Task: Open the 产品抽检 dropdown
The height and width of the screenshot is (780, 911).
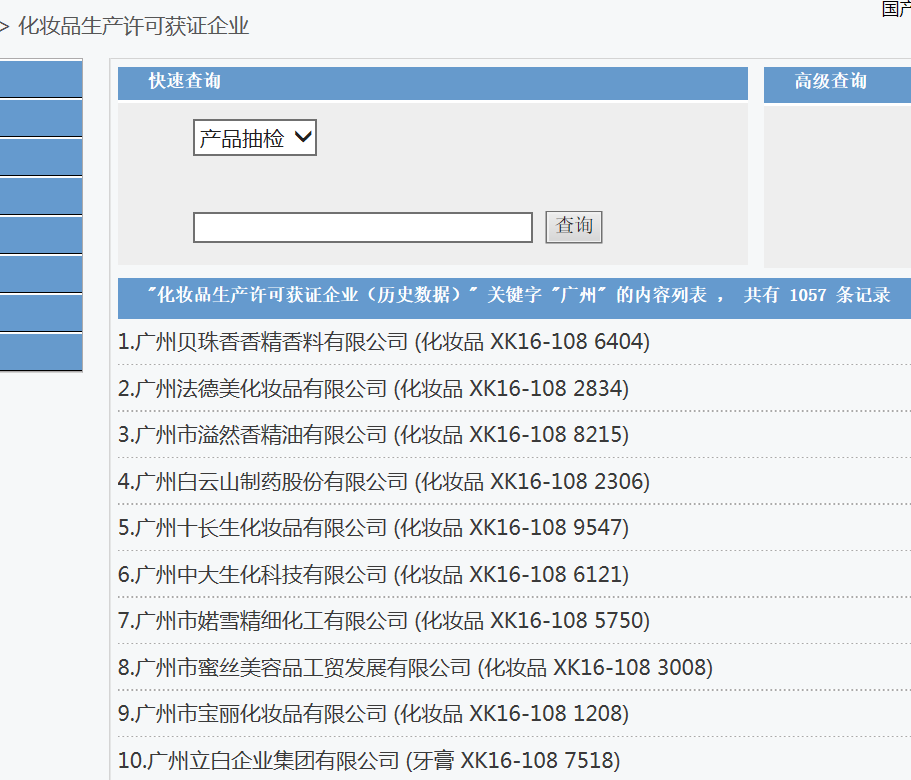Action: tap(254, 138)
